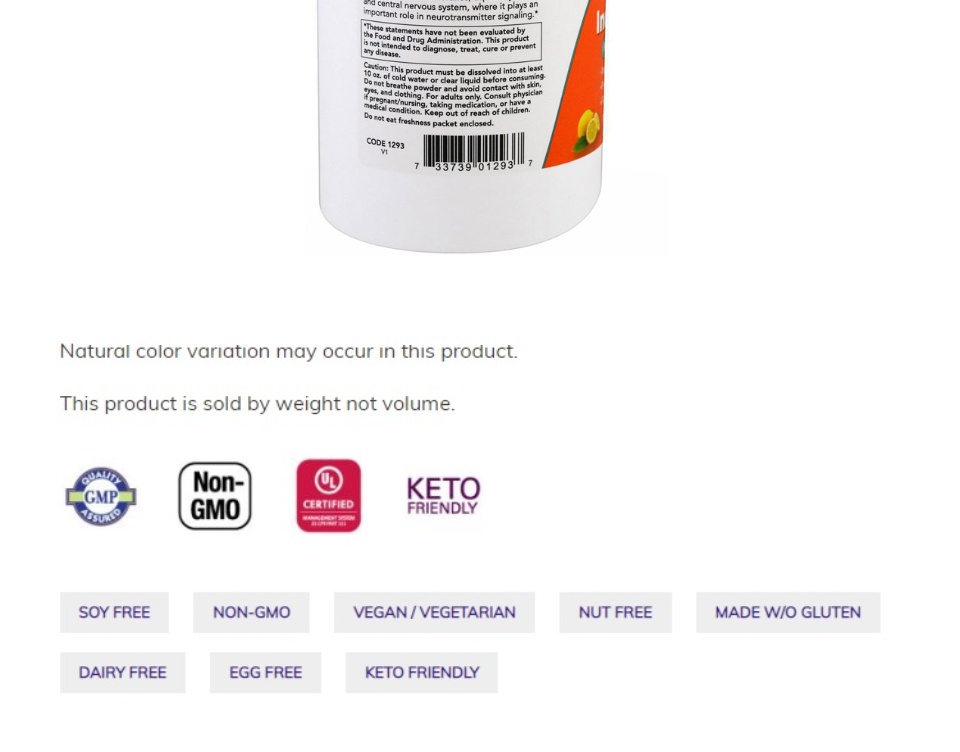Click the FDA disclaimer box on label
The height and width of the screenshot is (752, 960).
pos(452,40)
